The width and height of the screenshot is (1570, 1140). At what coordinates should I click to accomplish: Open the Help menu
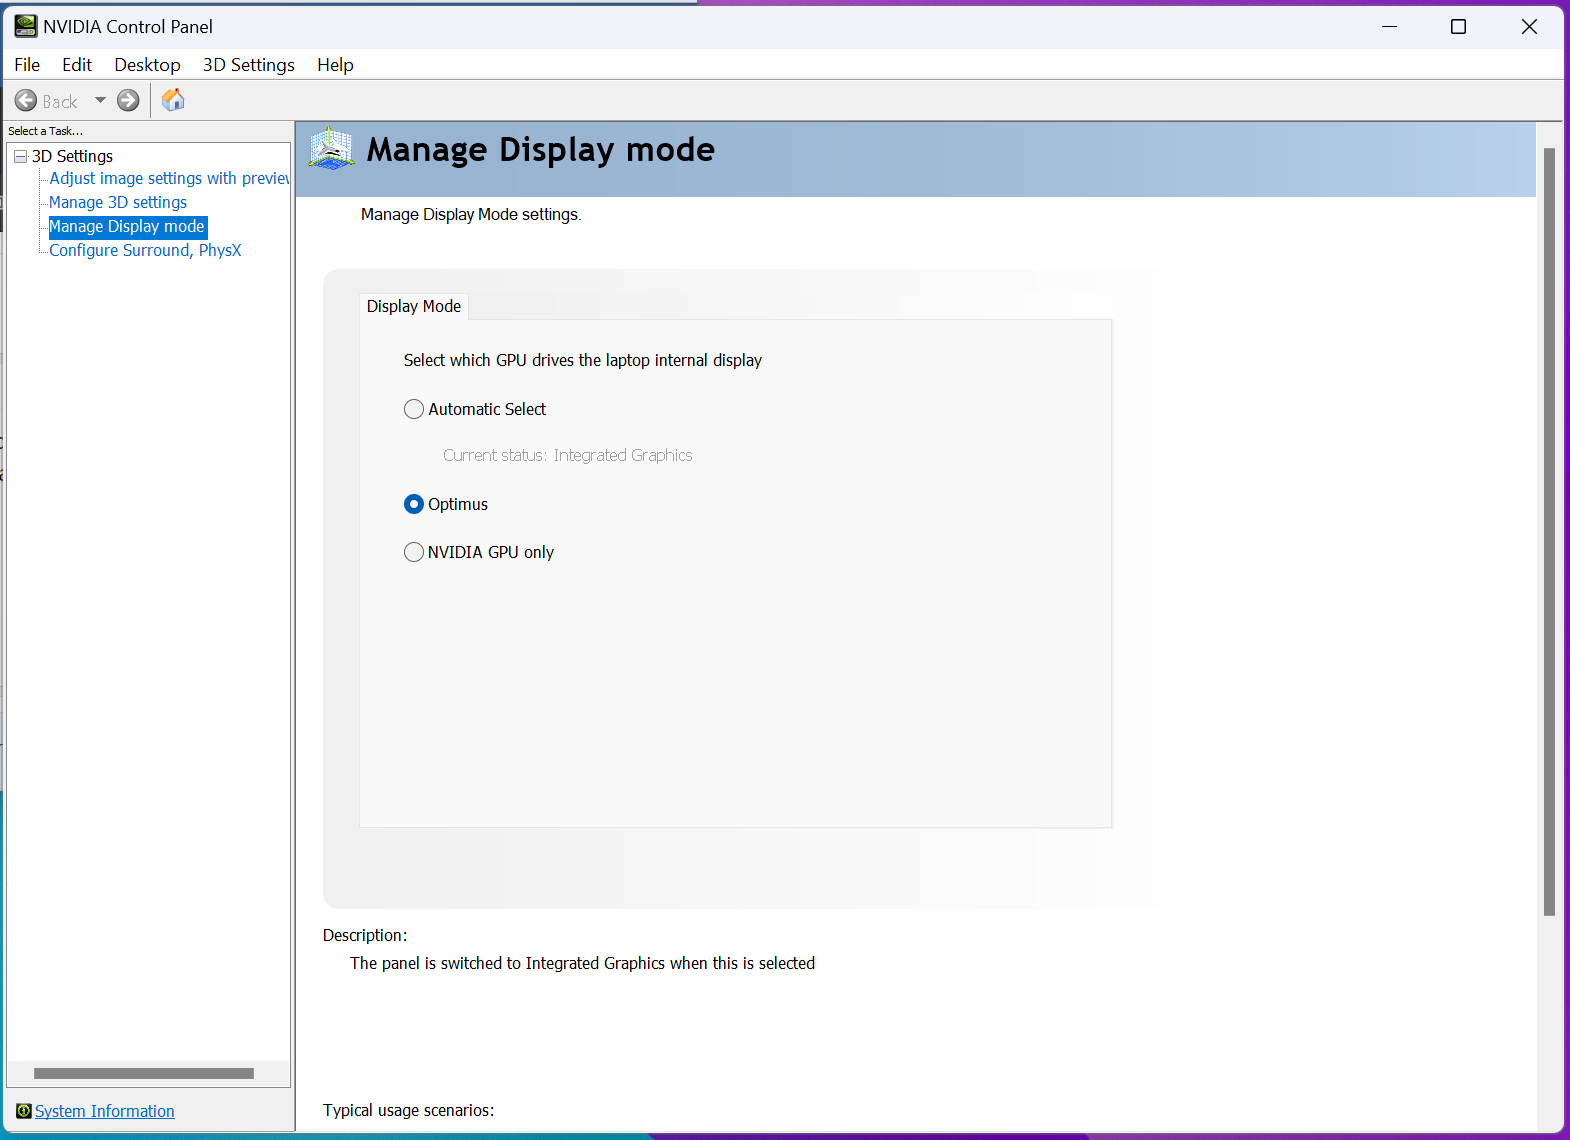click(x=335, y=64)
